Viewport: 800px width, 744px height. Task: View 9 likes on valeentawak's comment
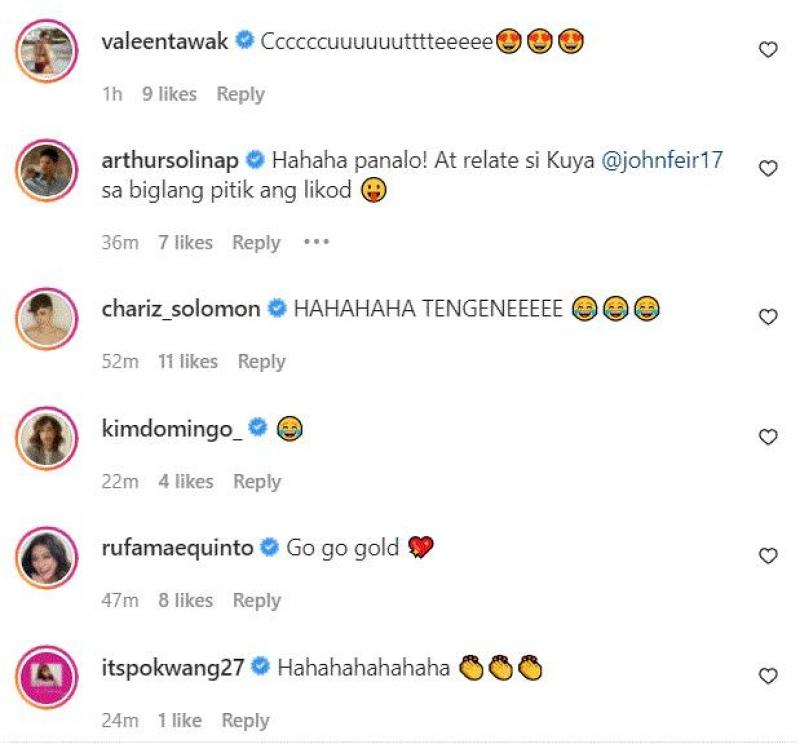169,94
